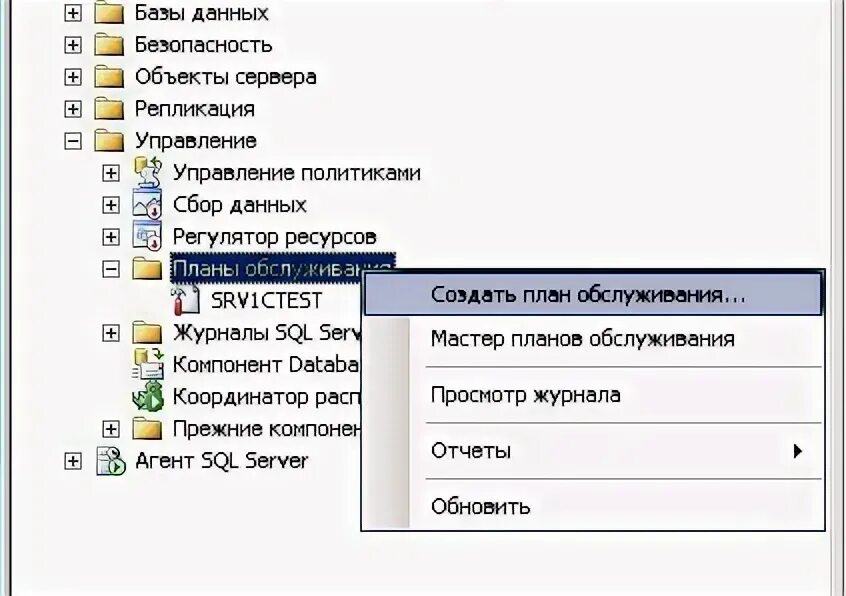Viewport: 846px width, 596px height.
Task: Click the Агент SQL Server icon
Action: click(111, 461)
